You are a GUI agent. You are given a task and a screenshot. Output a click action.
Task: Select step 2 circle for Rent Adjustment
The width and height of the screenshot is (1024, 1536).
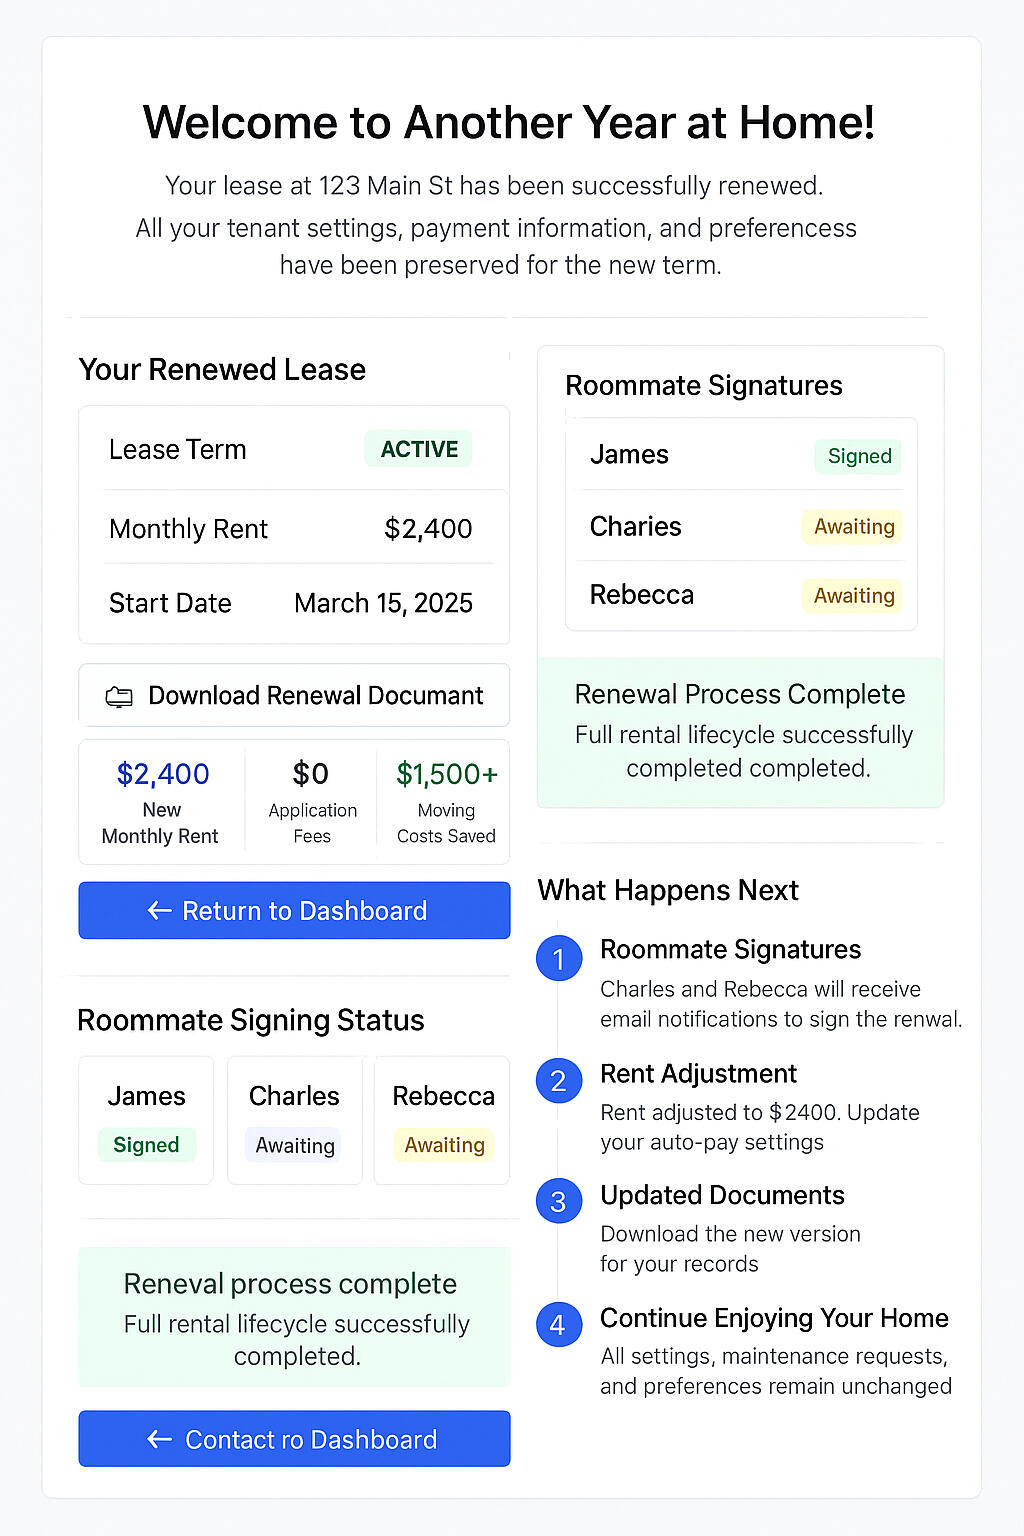pos(558,1081)
